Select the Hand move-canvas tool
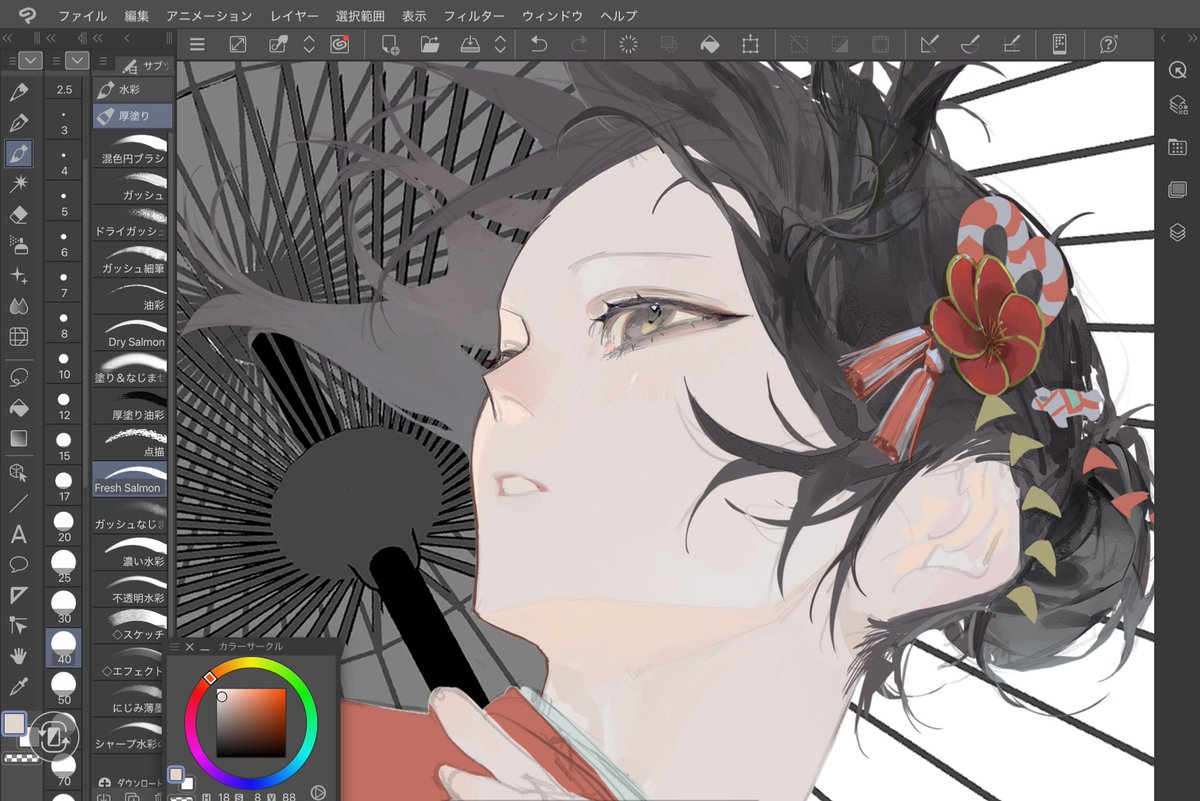1200x801 pixels. point(18,656)
